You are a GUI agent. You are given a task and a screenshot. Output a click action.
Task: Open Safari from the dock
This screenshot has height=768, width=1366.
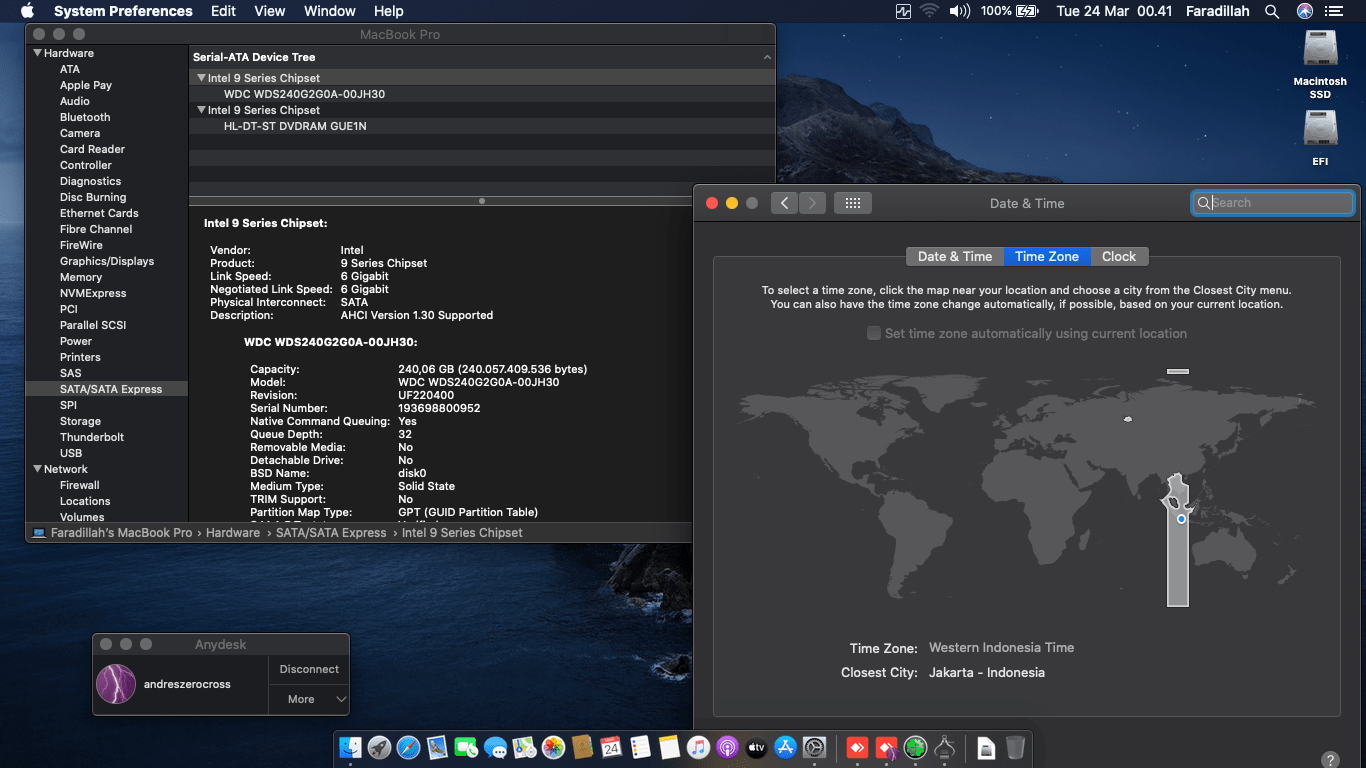click(408, 747)
